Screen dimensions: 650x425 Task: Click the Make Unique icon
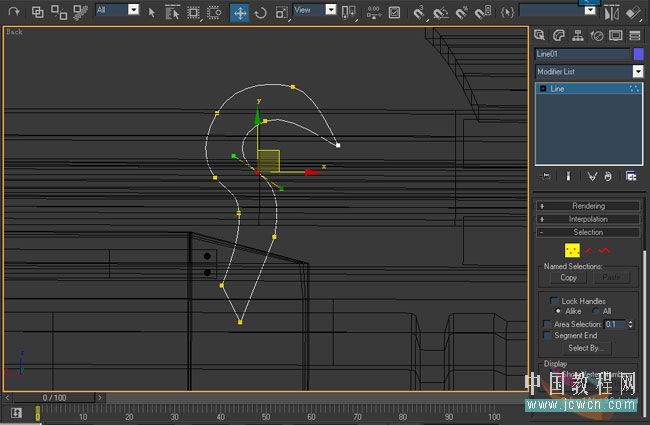click(592, 176)
